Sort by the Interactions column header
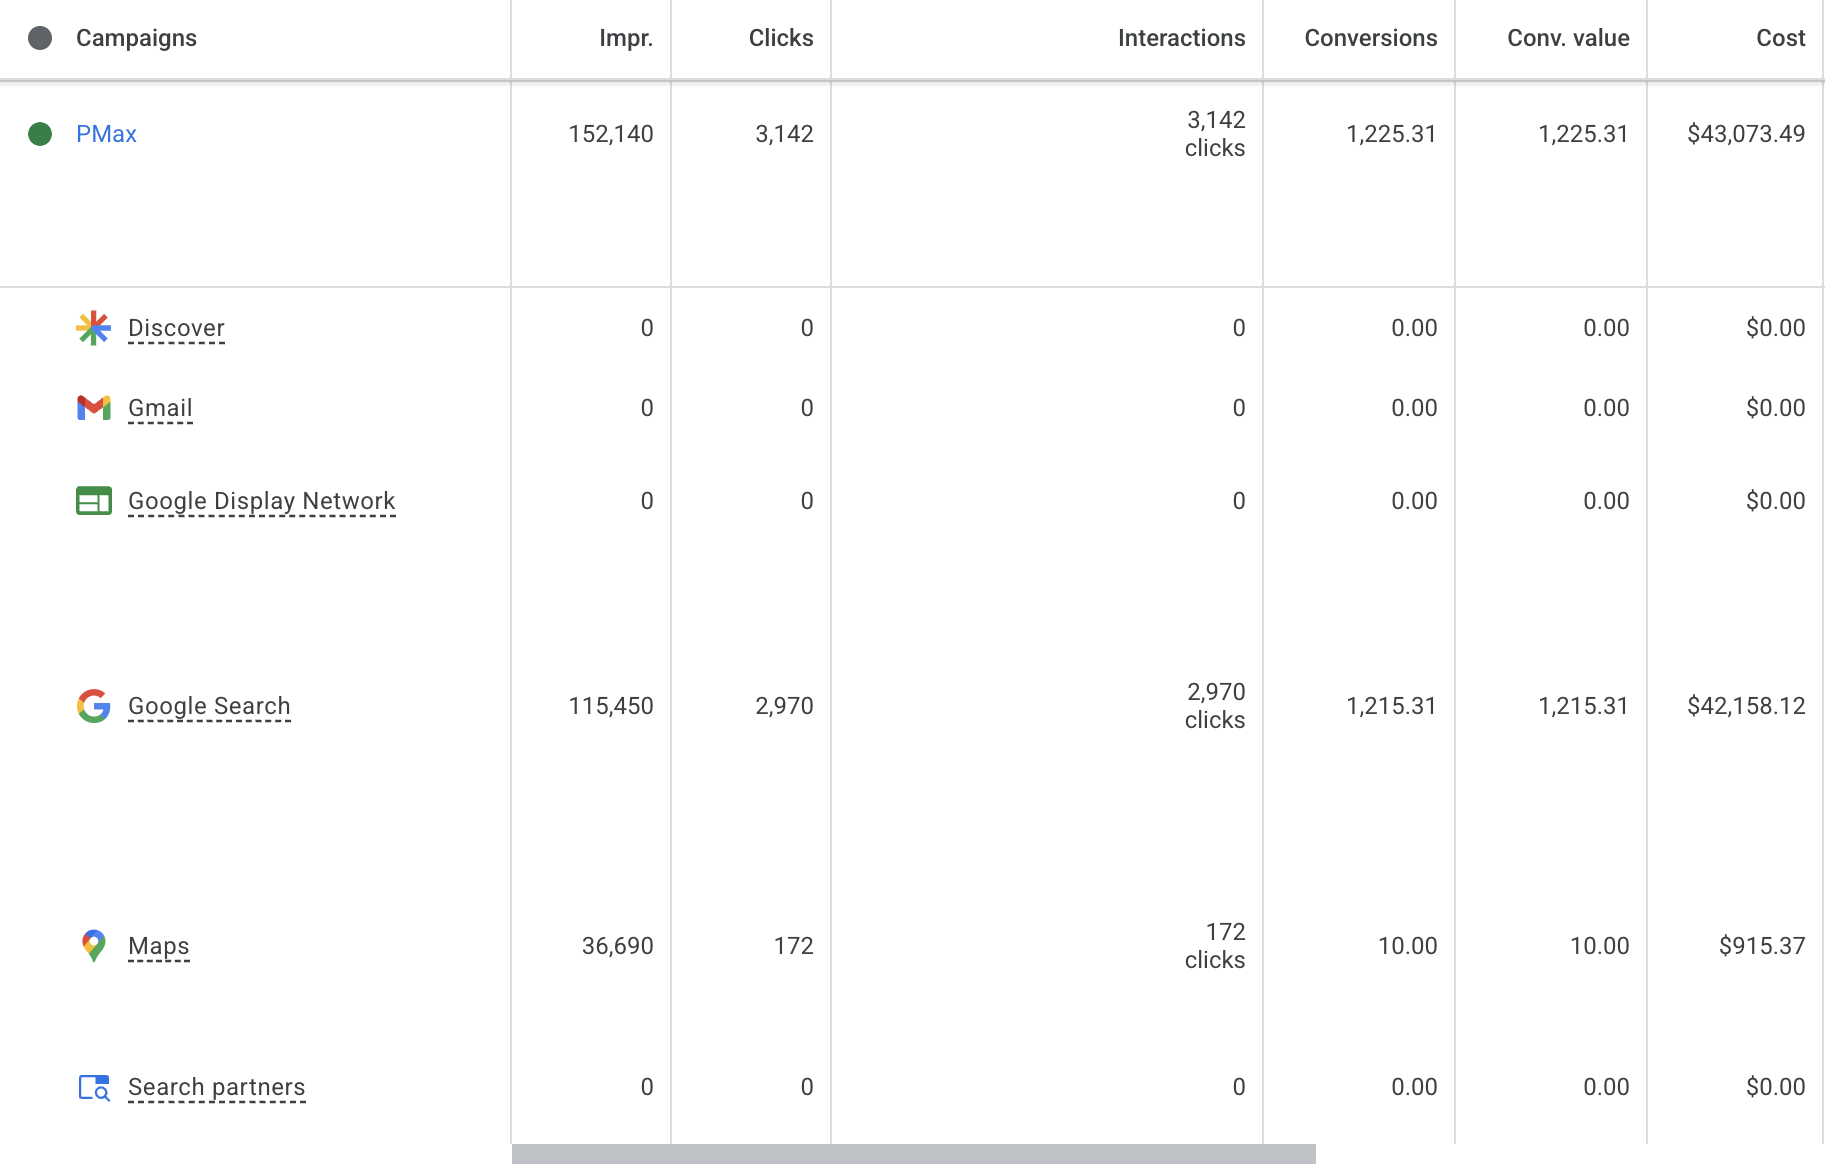The image size is (1825, 1164). (1181, 38)
